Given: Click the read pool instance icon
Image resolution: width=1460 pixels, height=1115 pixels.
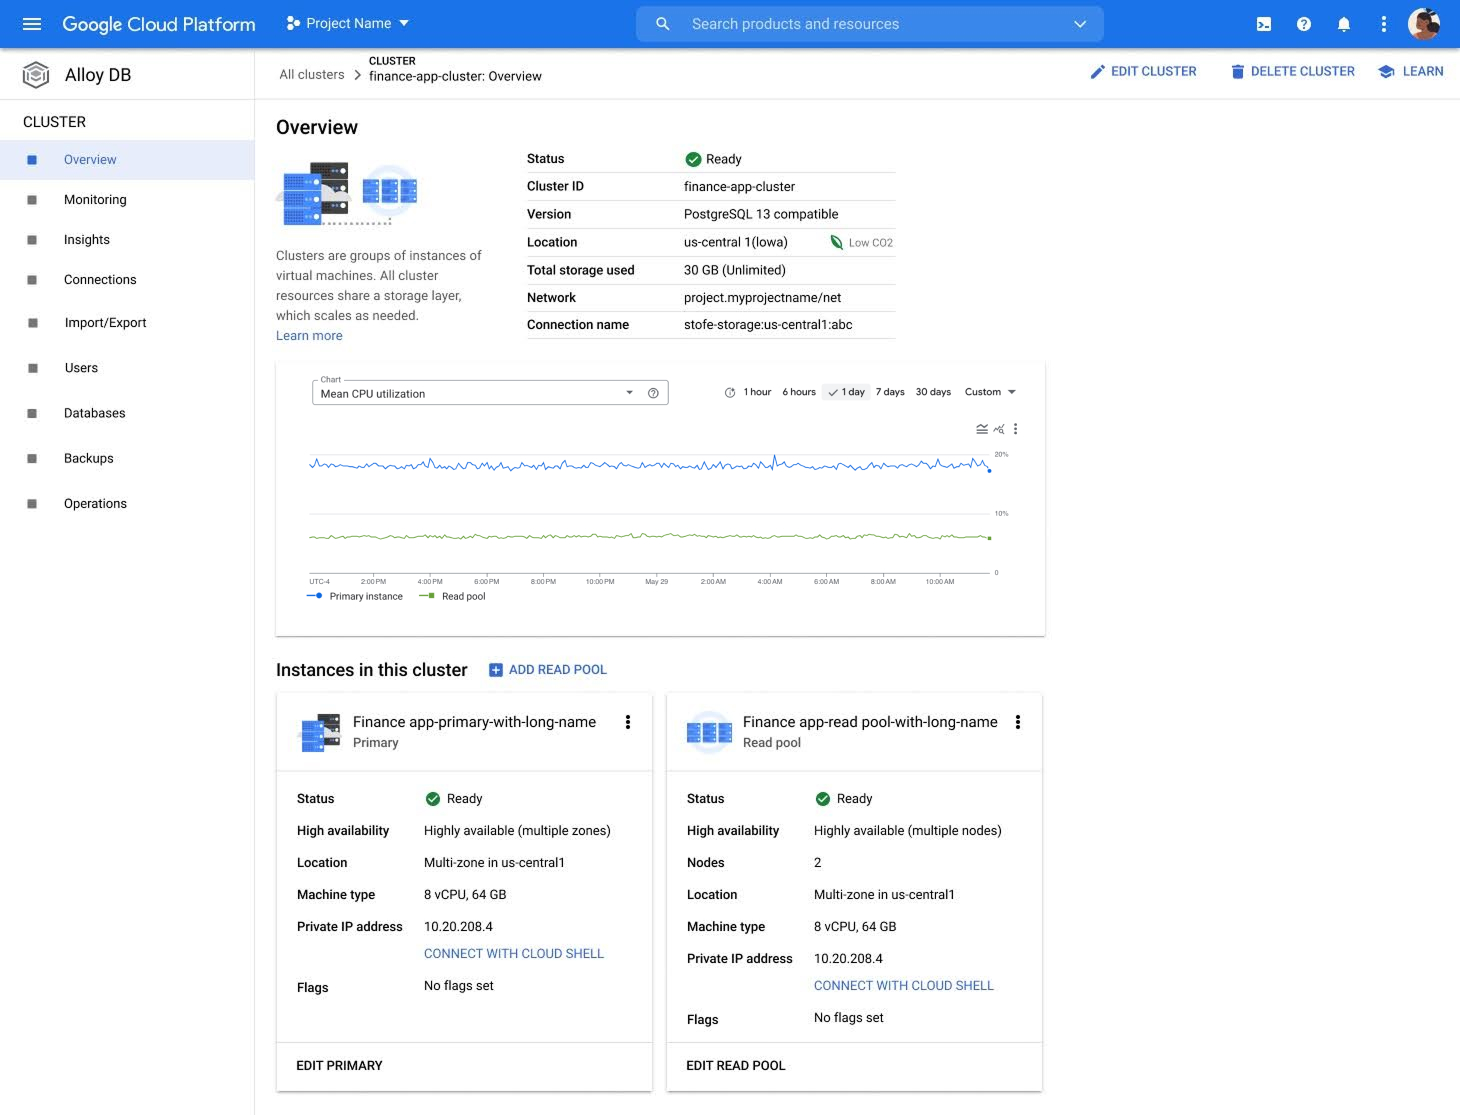Looking at the screenshot, I should [709, 733].
